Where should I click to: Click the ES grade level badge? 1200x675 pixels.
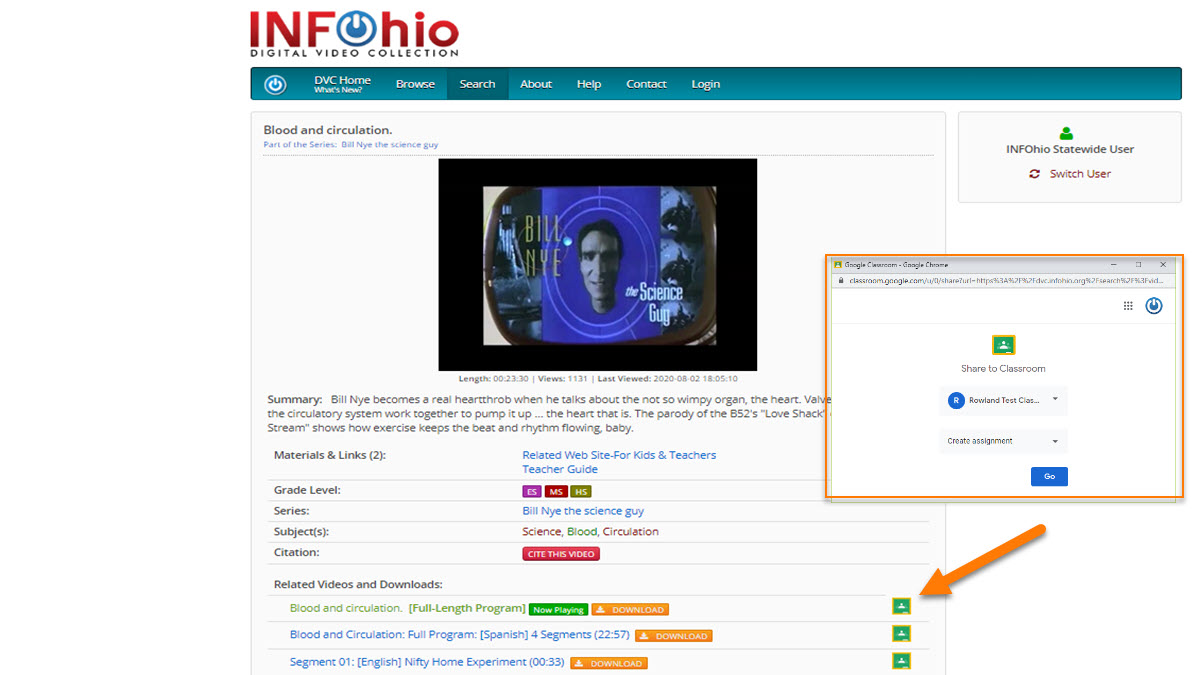point(532,492)
